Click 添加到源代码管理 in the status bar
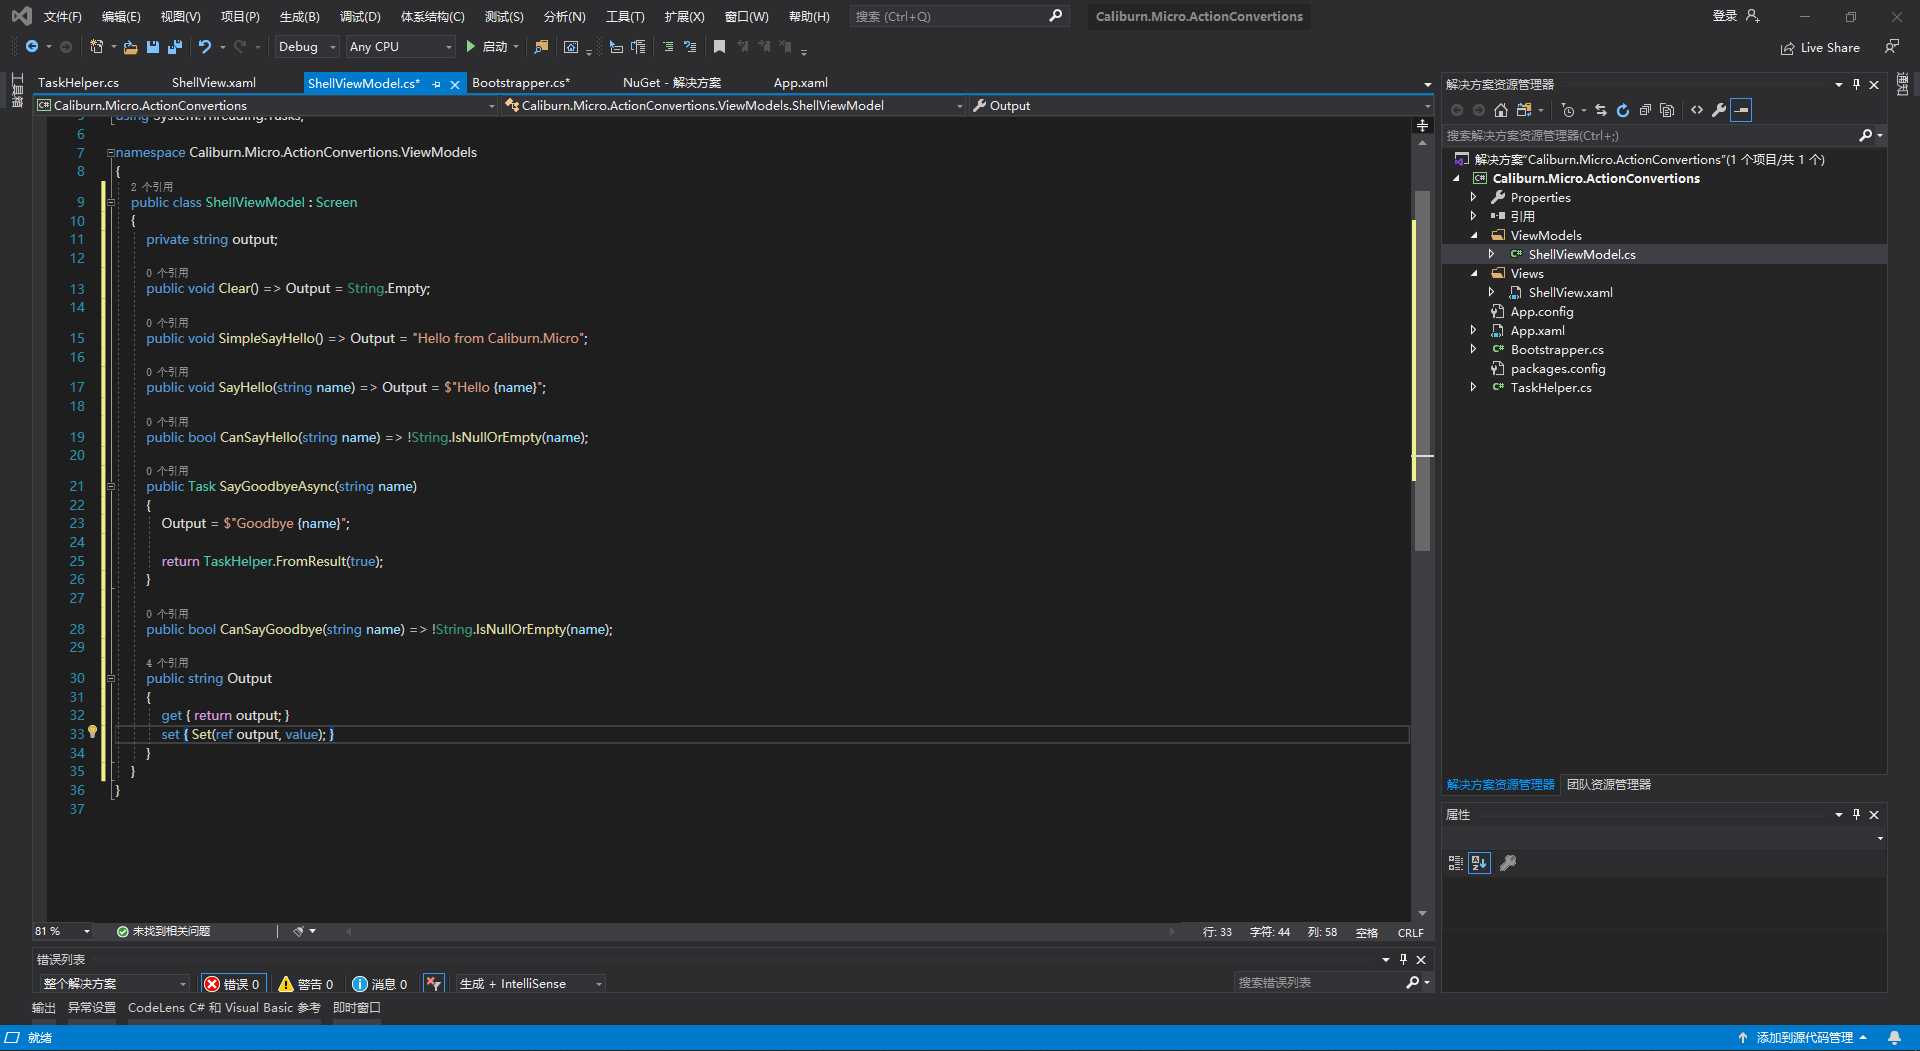The width and height of the screenshot is (1920, 1051). pos(1804,1038)
